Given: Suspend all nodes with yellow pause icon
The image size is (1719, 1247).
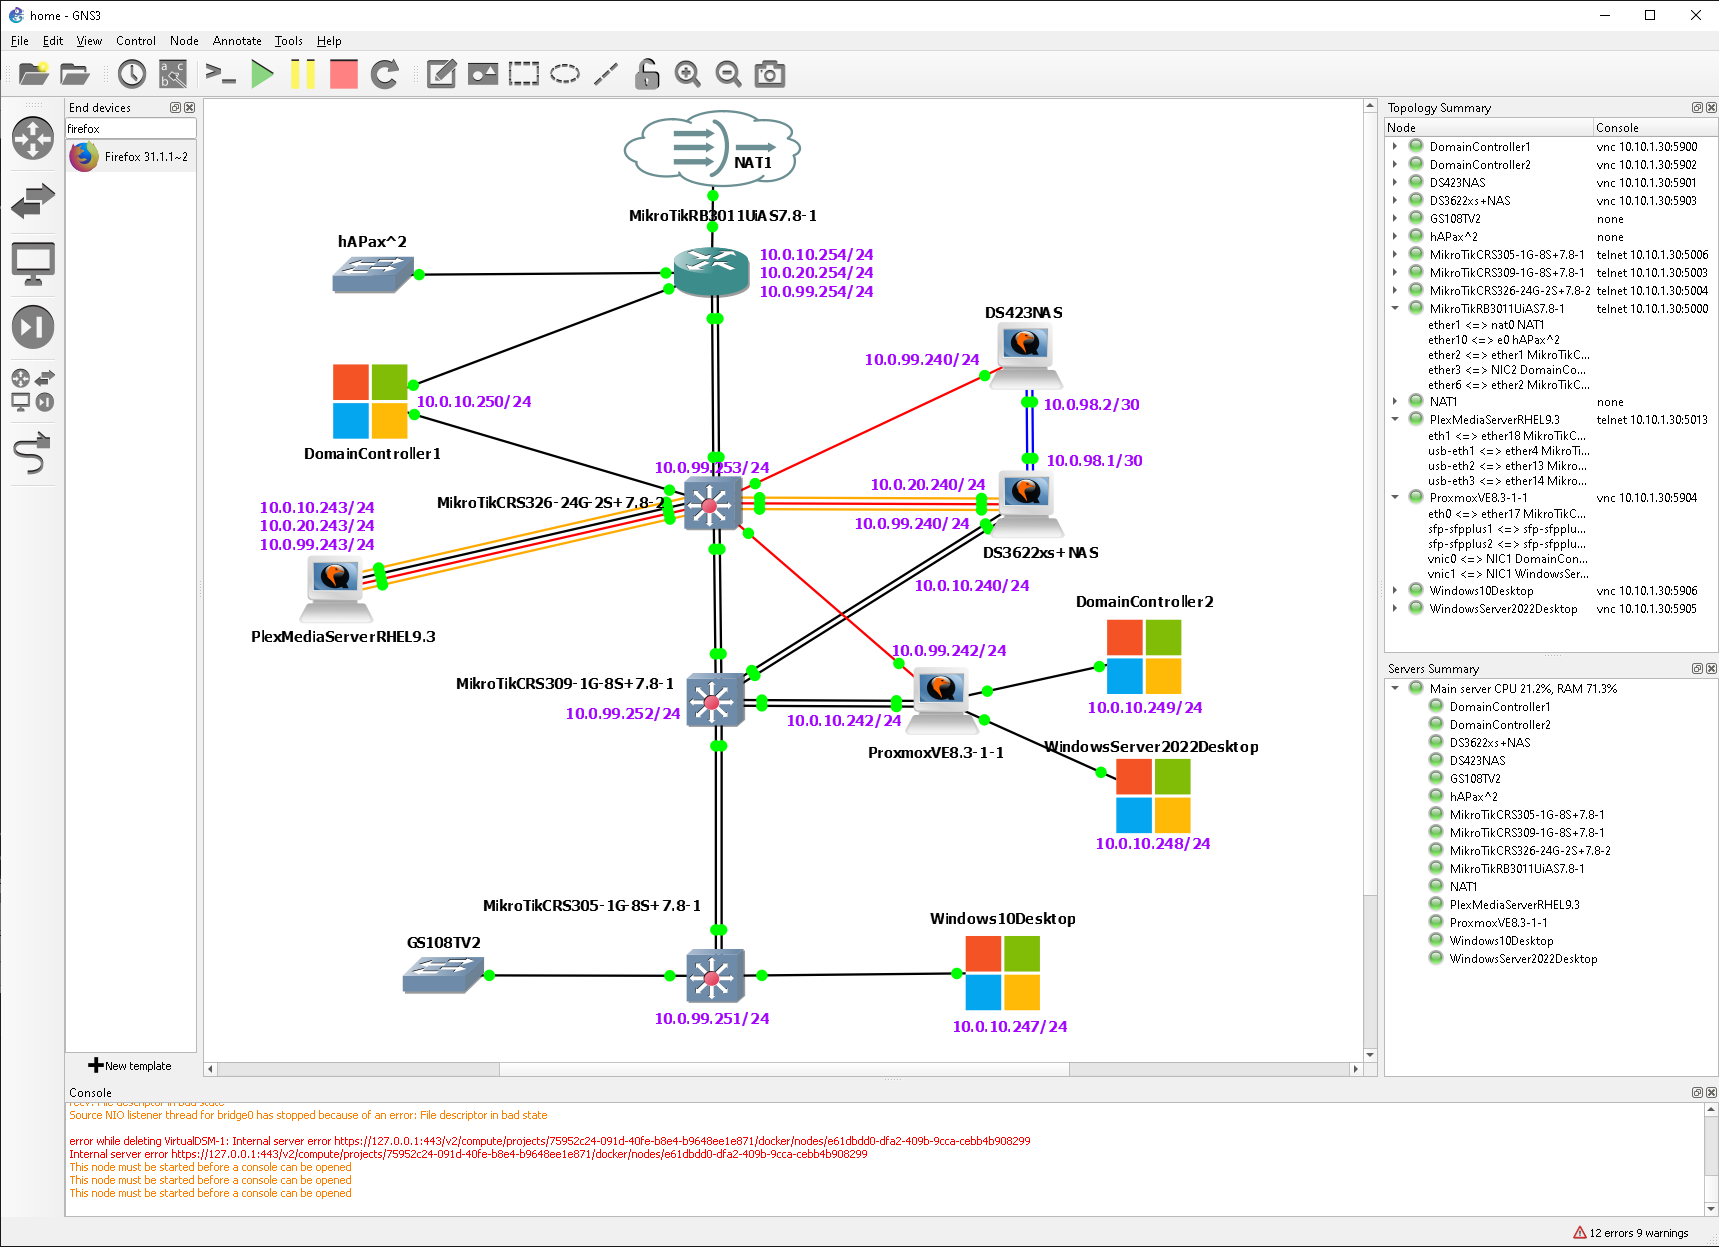Looking at the screenshot, I should (303, 74).
